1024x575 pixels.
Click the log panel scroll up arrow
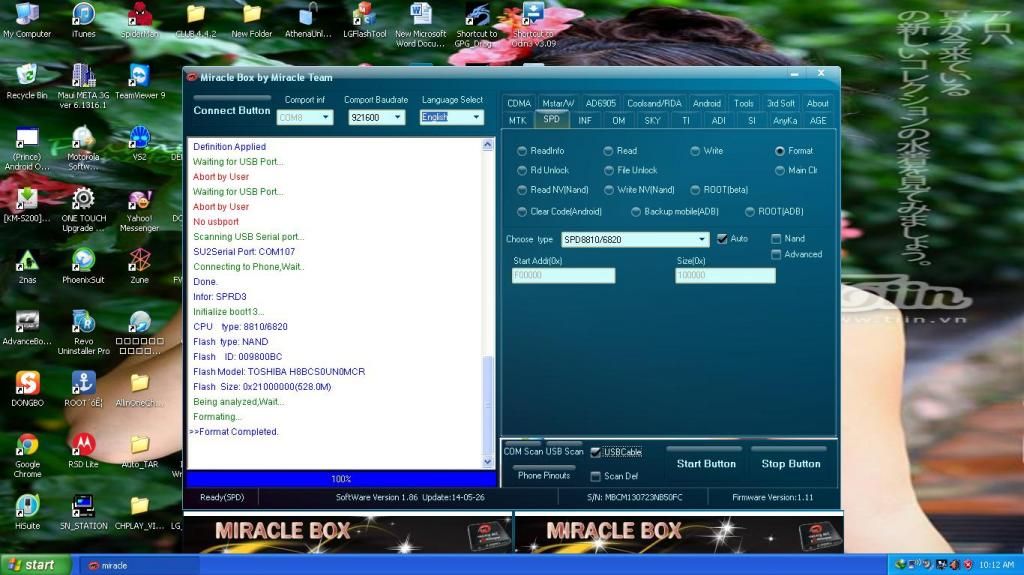tap(488, 145)
